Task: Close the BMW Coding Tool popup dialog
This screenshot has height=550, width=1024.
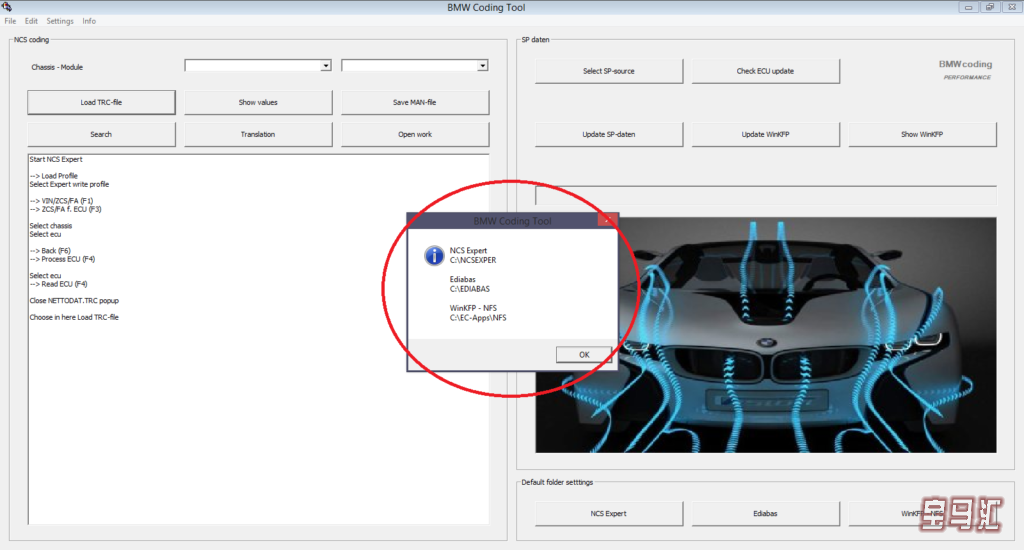Action: pyautogui.click(x=607, y=220)
